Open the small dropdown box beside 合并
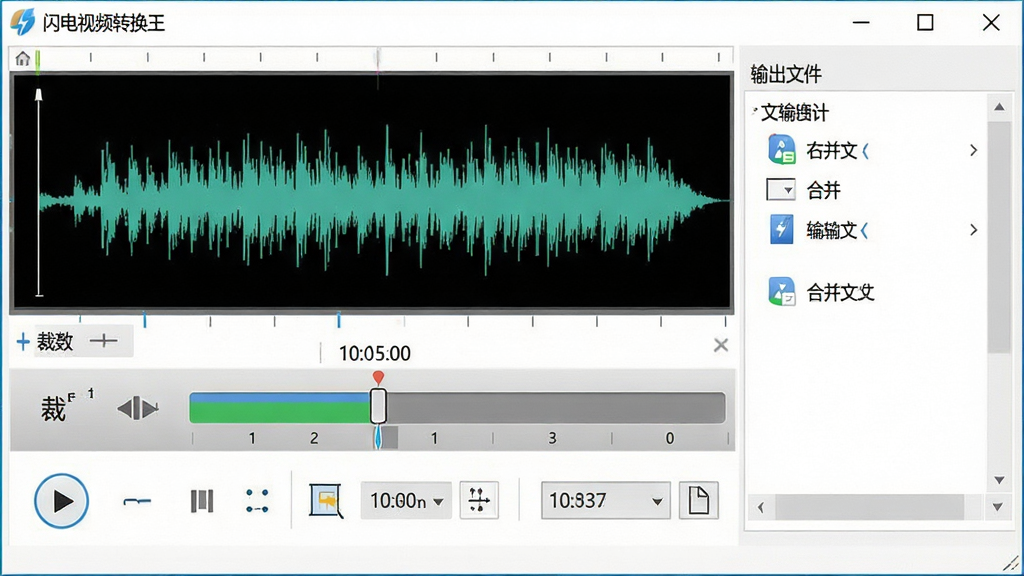1024x576 pixels. [781, 189]
